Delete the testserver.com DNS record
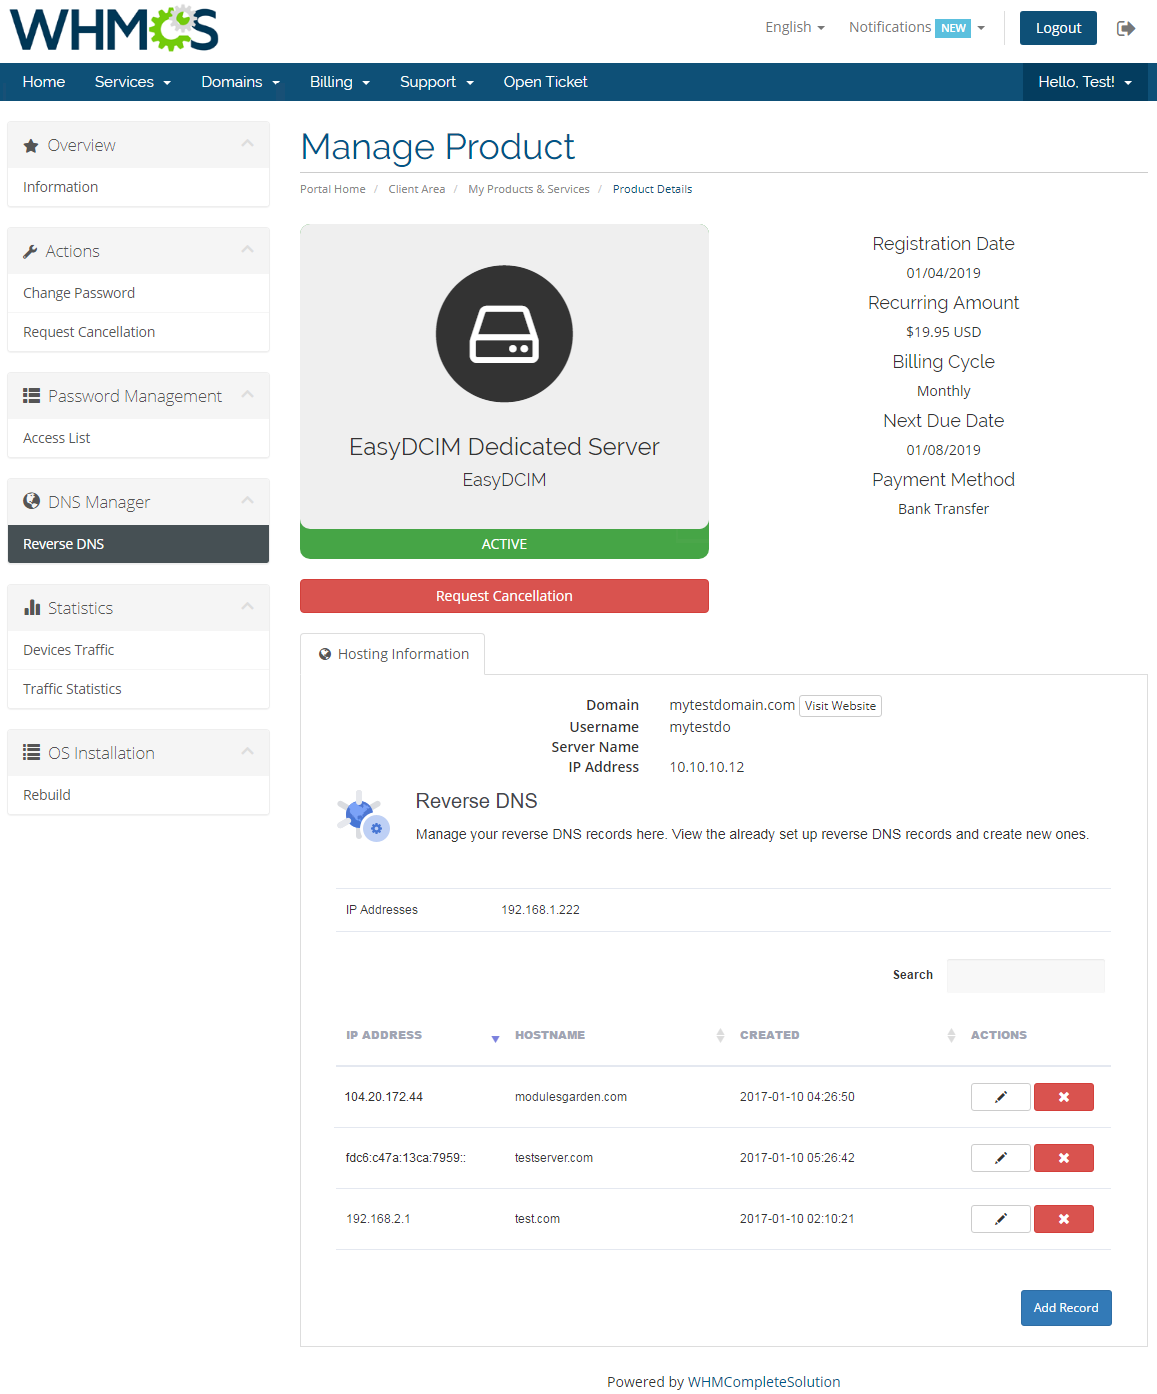Screen dimensions: 1157x1394 [x=1063, y=1157]
